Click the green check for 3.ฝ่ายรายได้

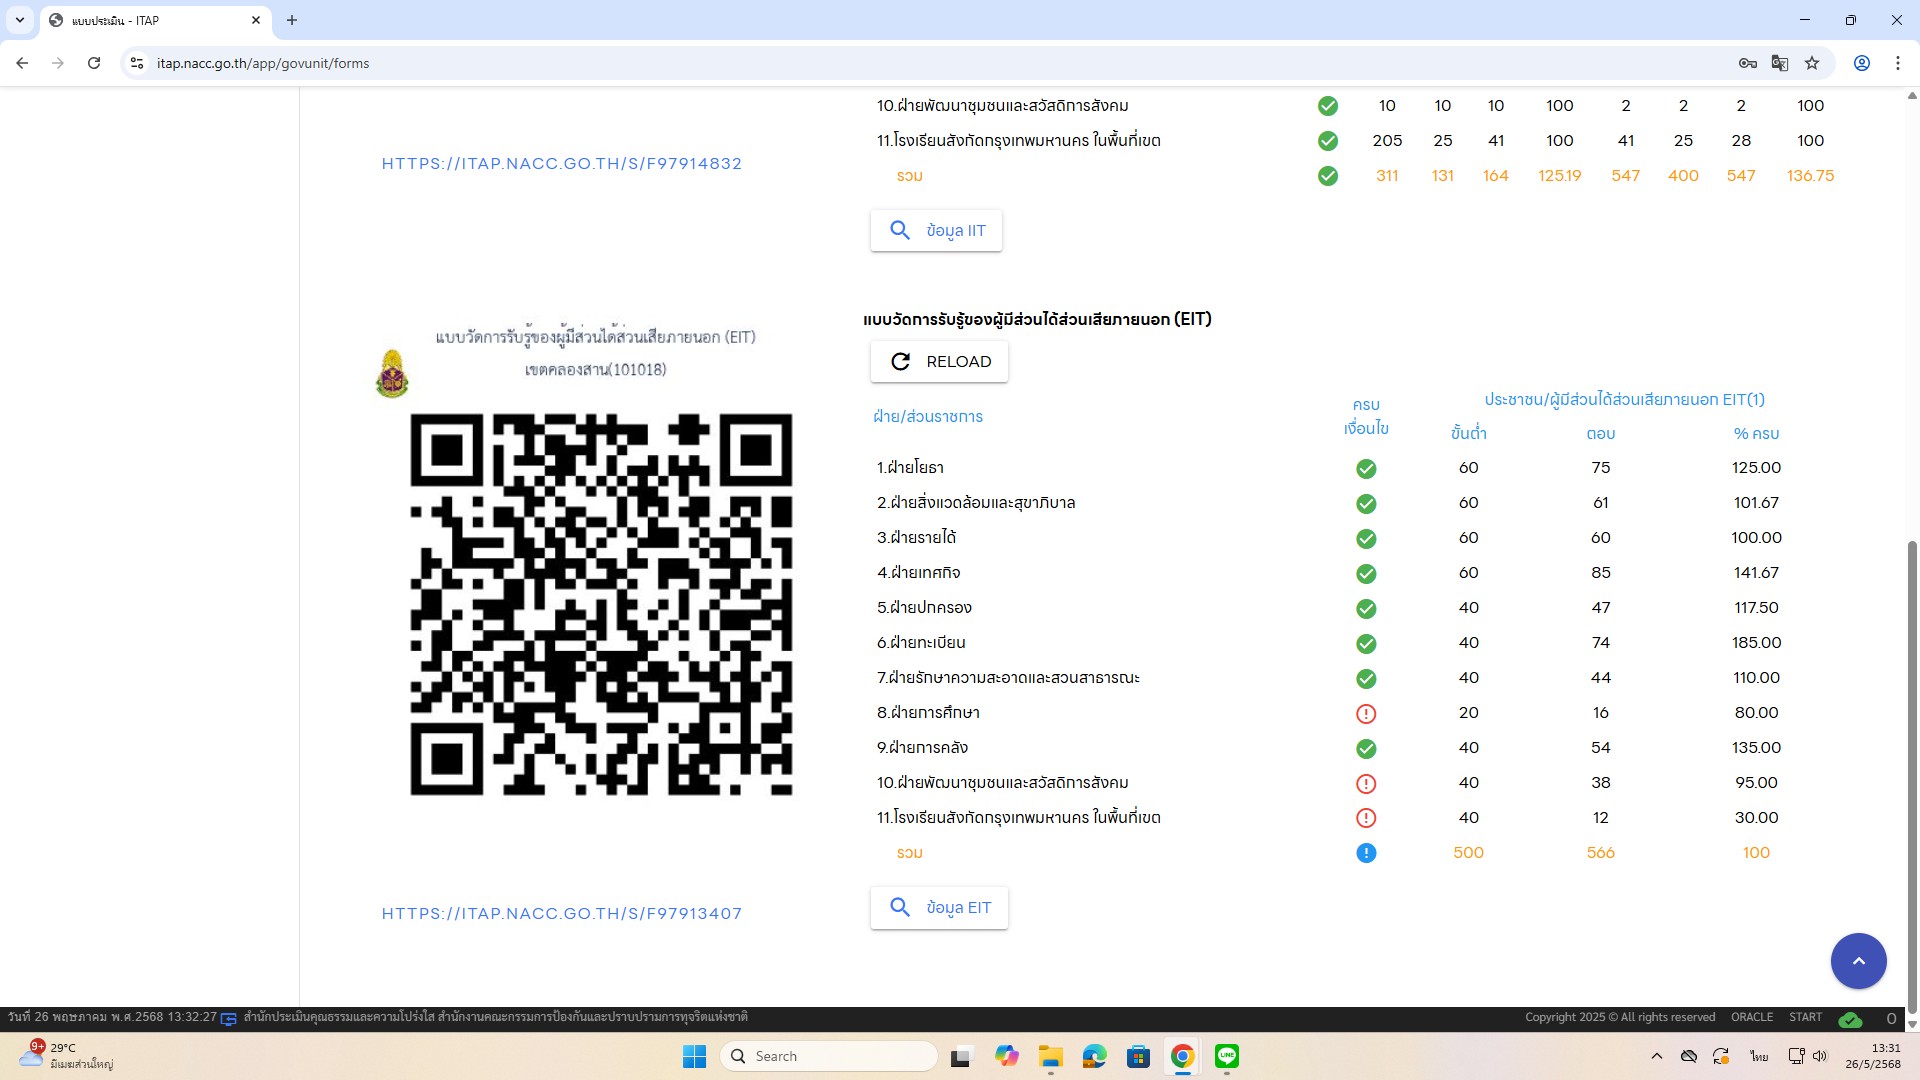(1366, 539)
